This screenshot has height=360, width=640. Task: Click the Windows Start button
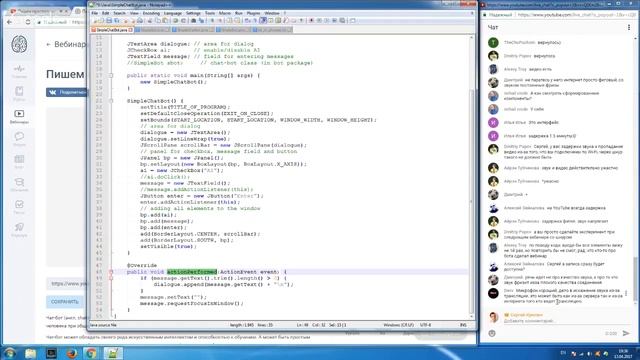(x=9, y=353)
